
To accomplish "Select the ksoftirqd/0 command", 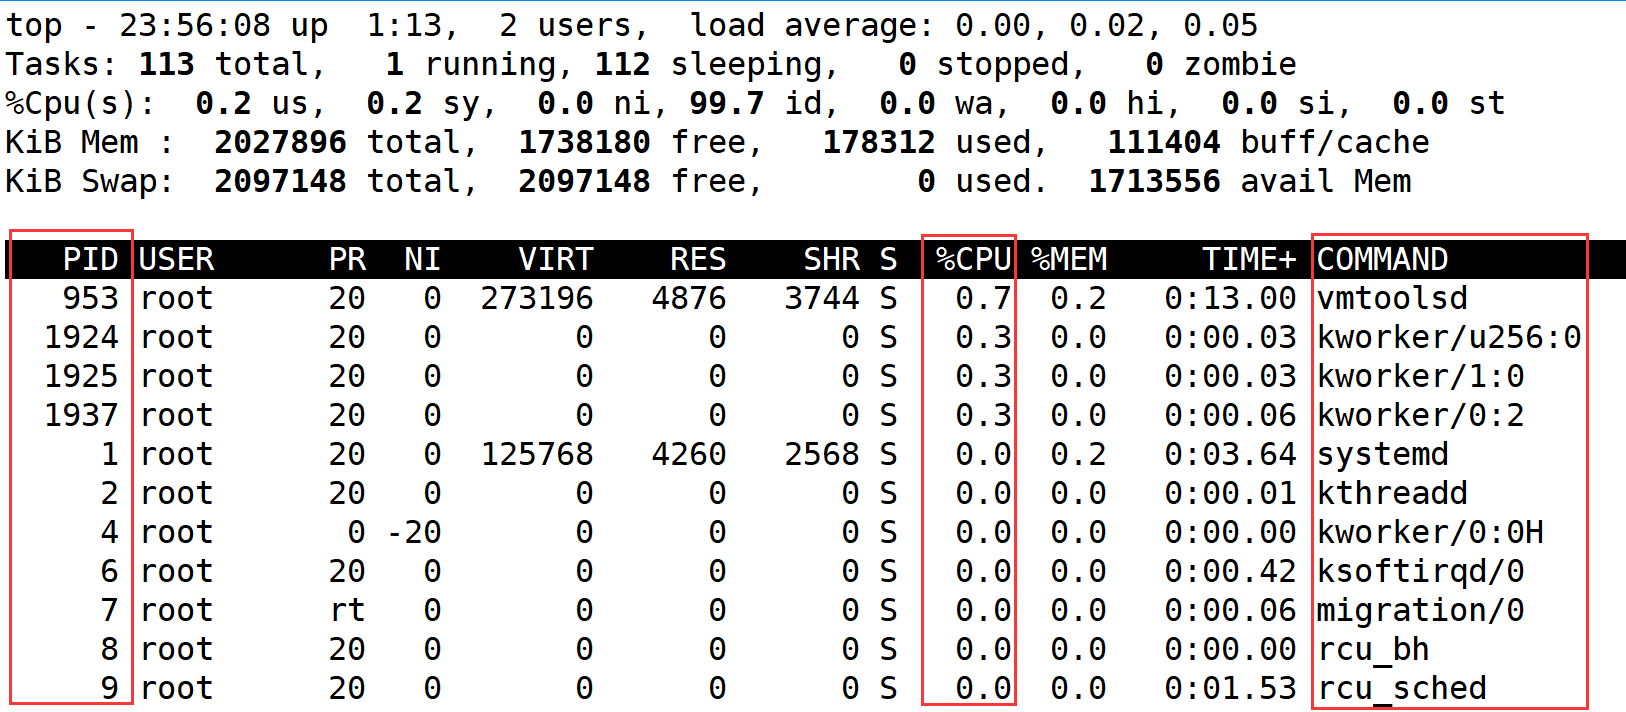I will [1420, 572].
